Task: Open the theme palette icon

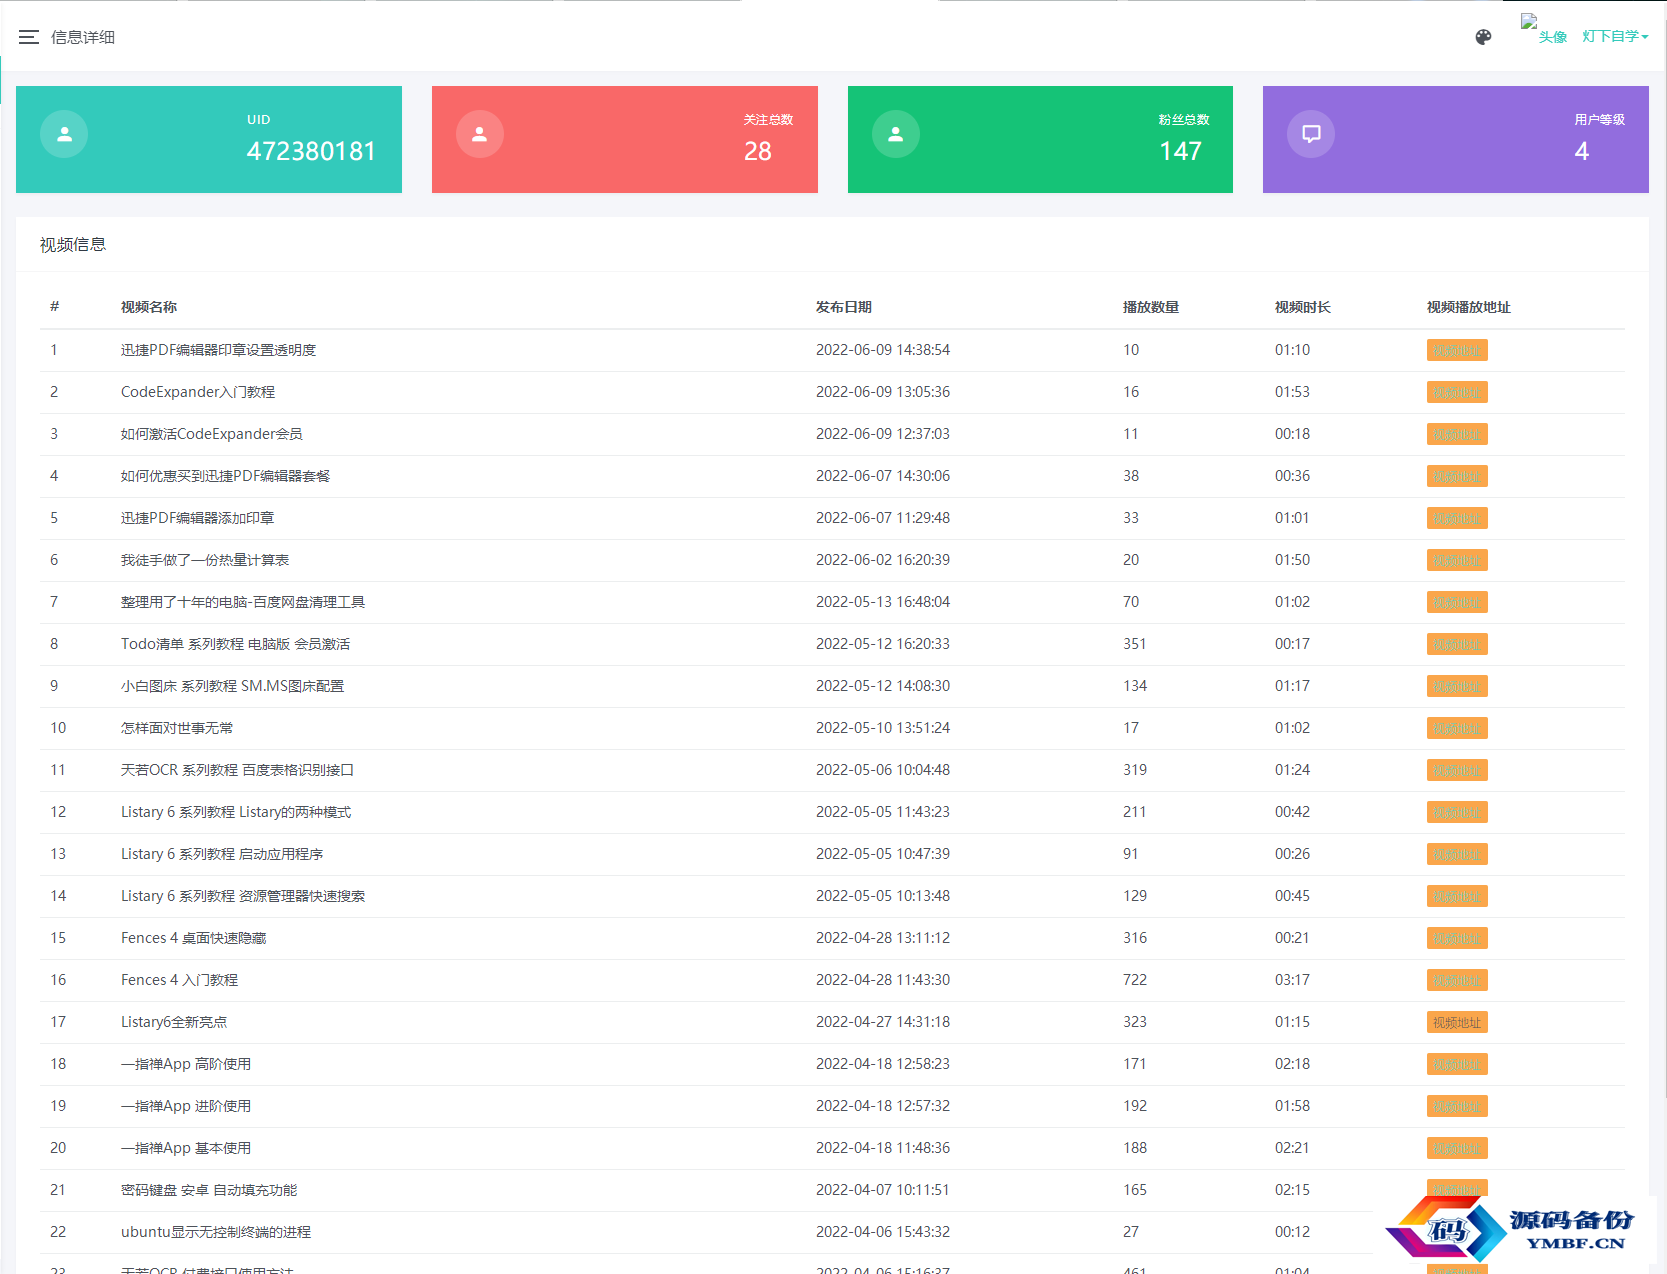Action: point(1483,37)
